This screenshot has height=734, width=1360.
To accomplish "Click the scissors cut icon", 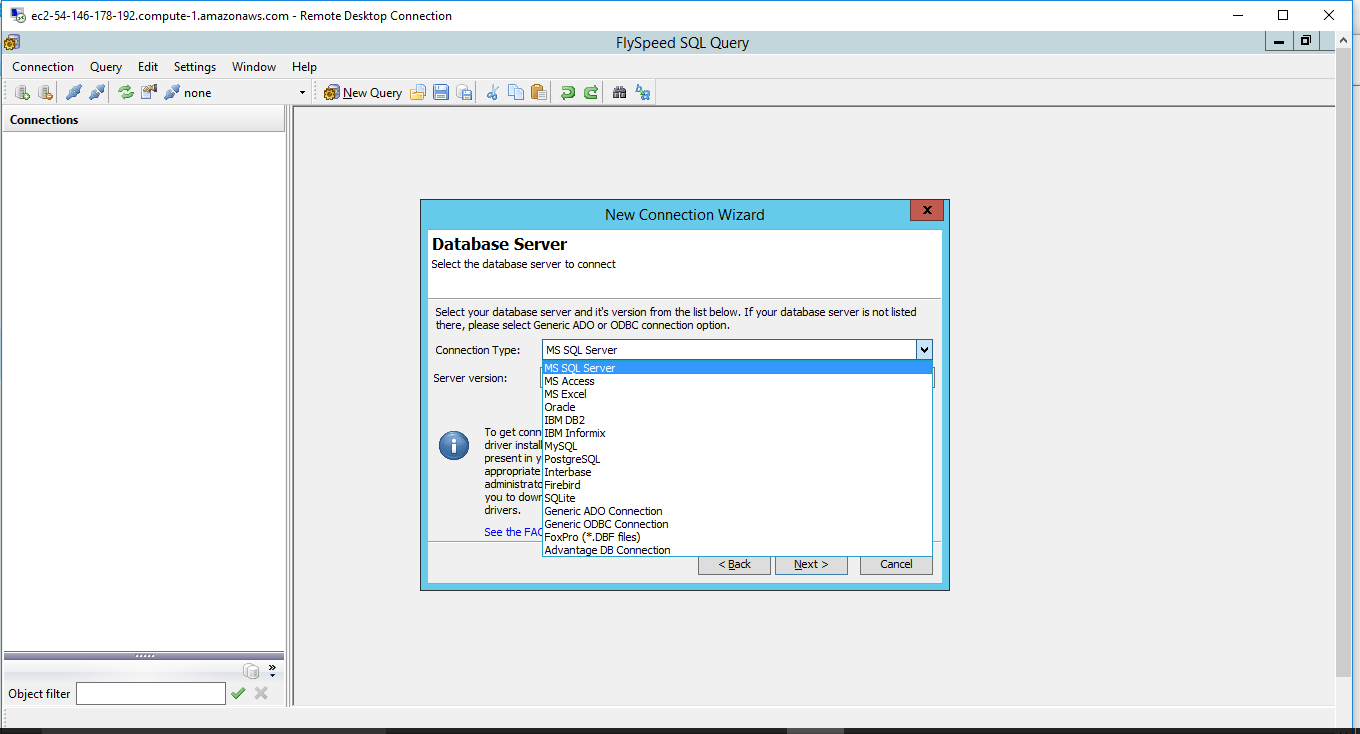I will click(492, 93).
